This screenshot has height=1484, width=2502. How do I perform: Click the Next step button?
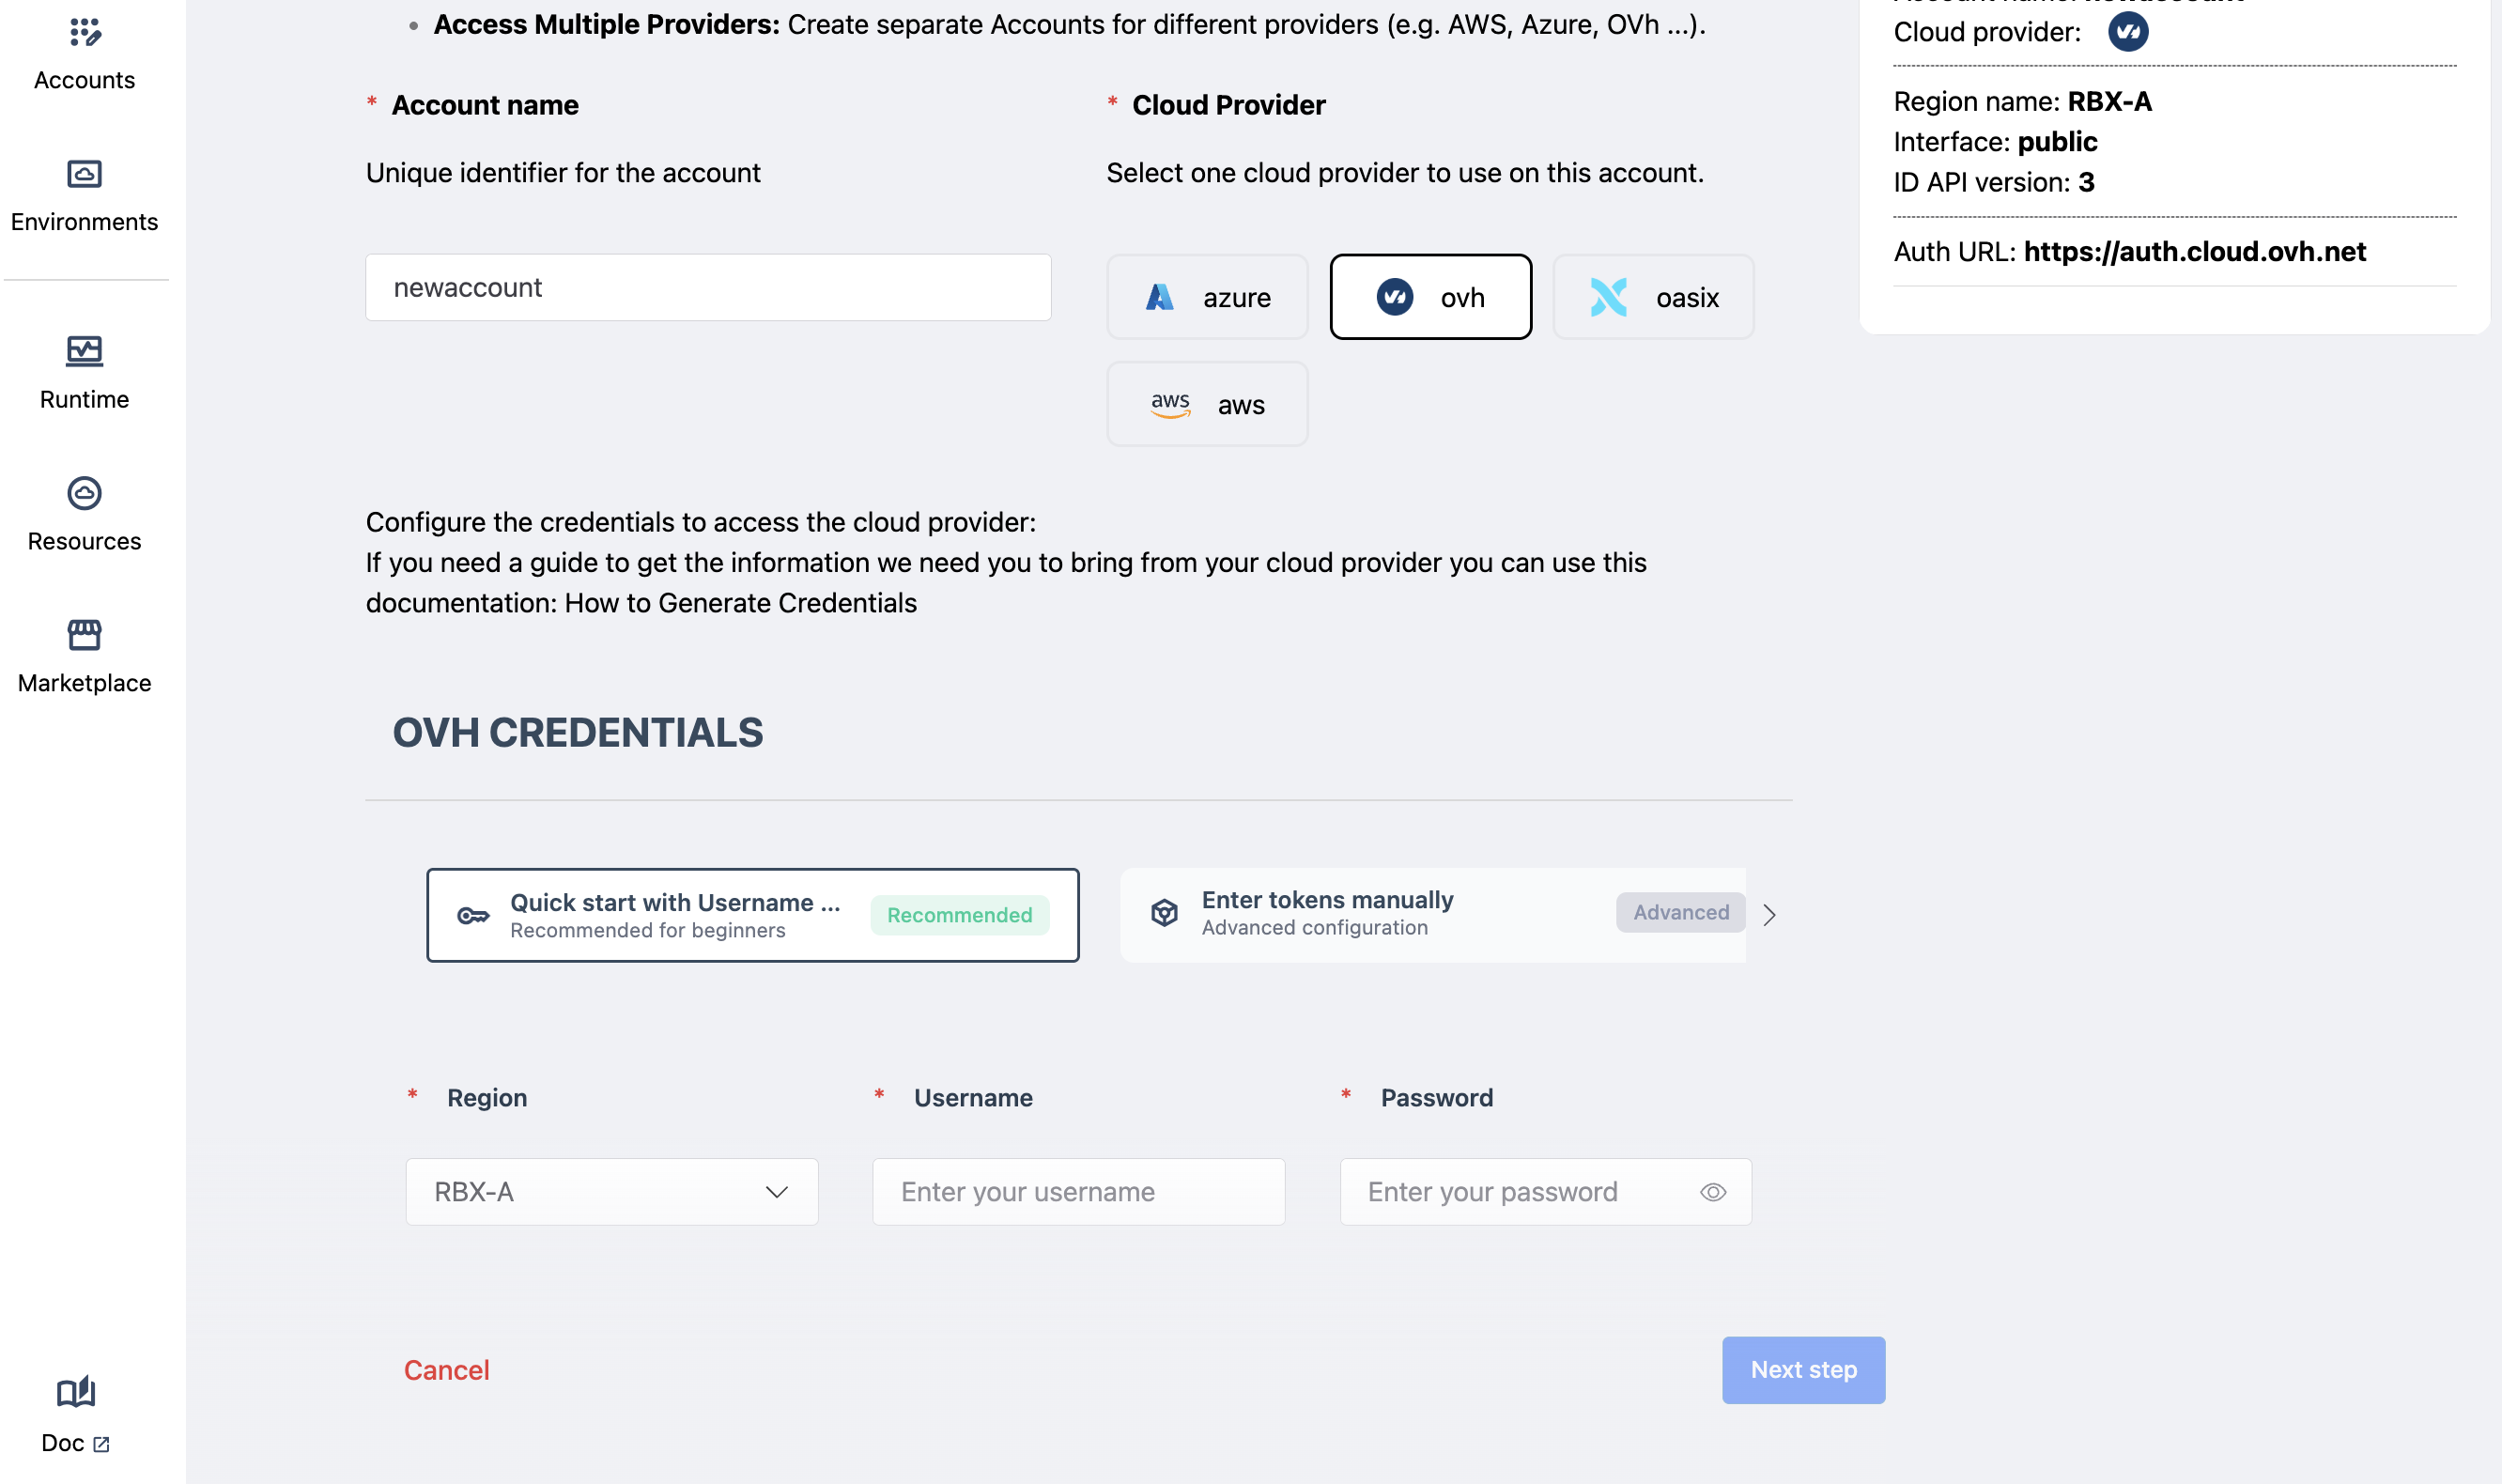click(1803, 1370)
